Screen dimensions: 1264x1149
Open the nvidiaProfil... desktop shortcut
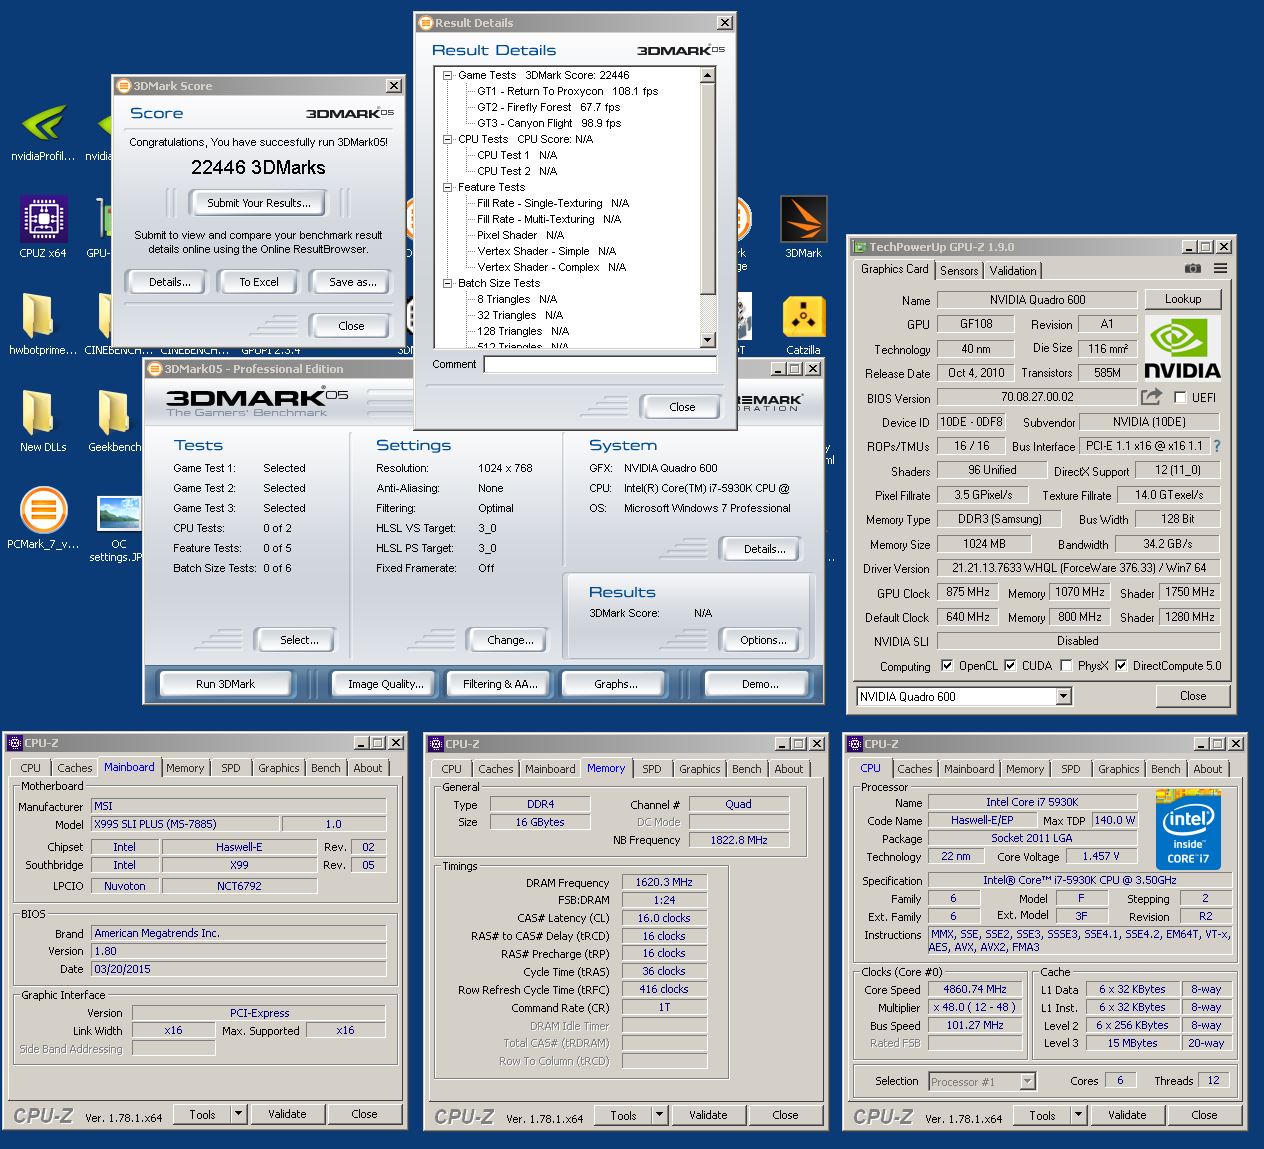point(43,131)
